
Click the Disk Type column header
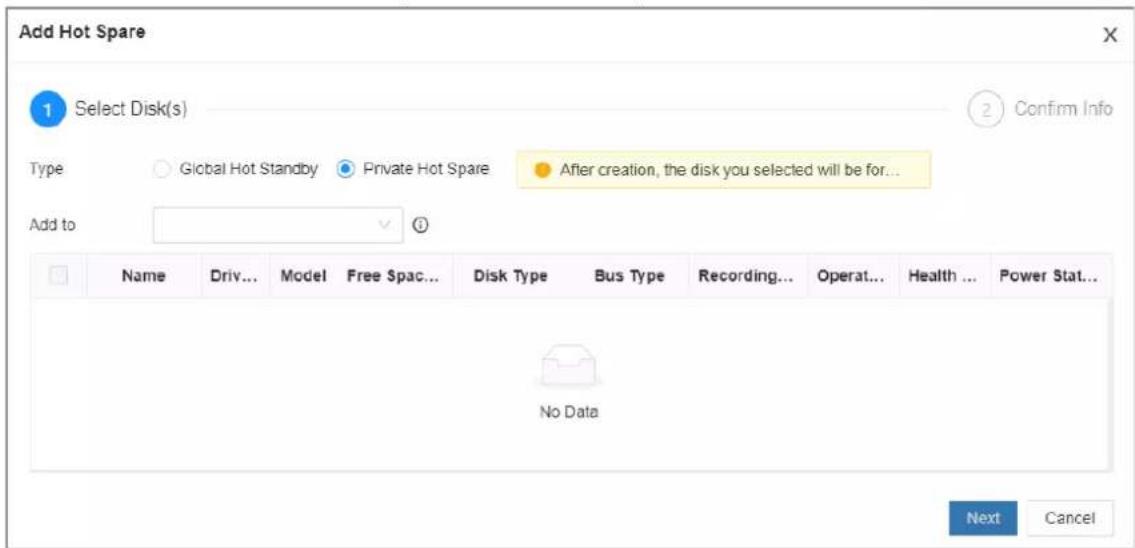(x=510, y=276)
